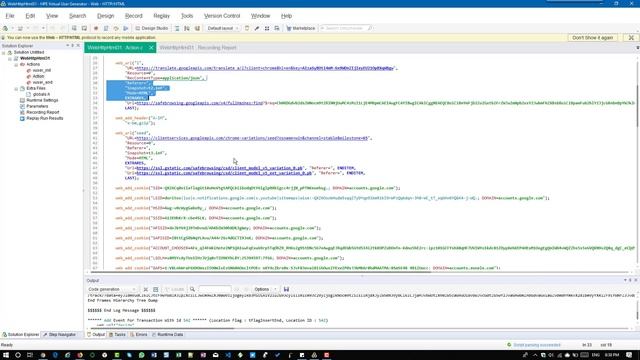Click the Solution Explorer bottom tab
Screen dimensions: 640x360
20,335
